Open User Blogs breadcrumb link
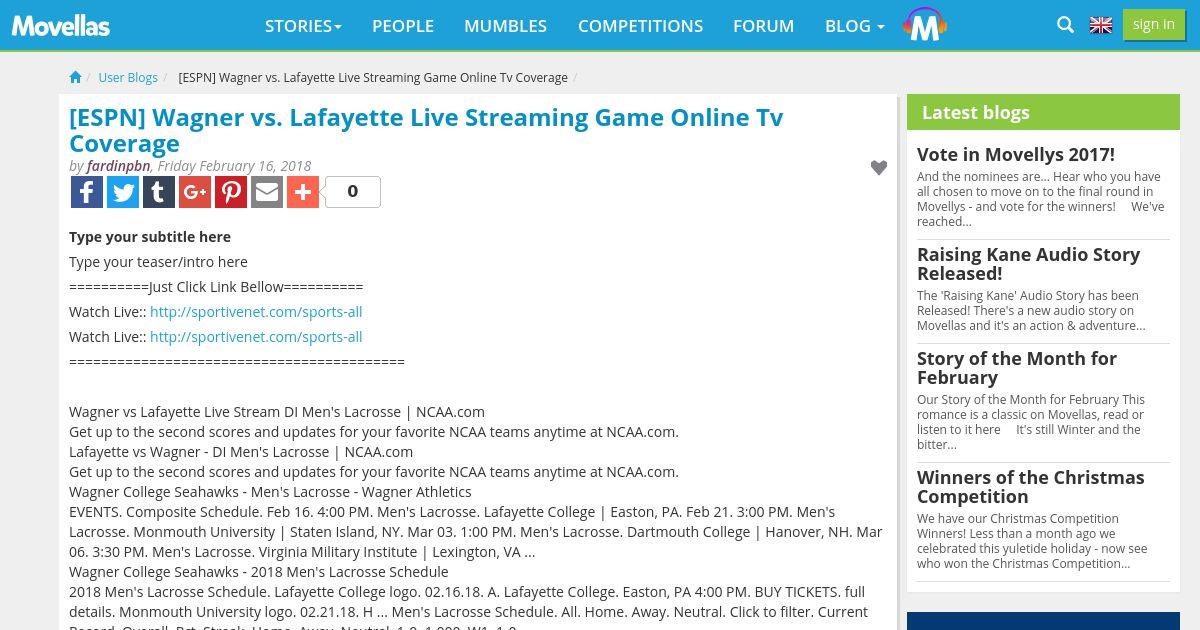 pos(128,77)
